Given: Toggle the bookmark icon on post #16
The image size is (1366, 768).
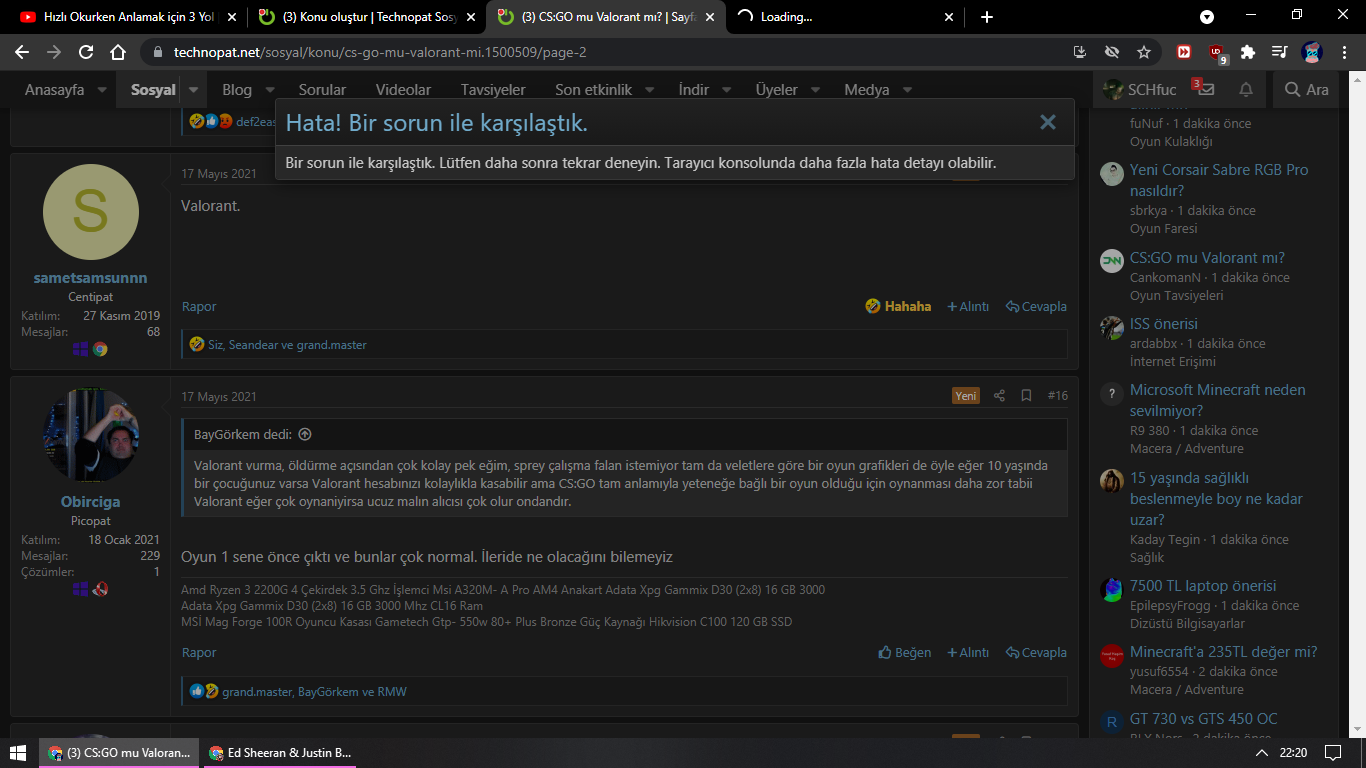Looking at the screenshot, I should [1026, 396].
